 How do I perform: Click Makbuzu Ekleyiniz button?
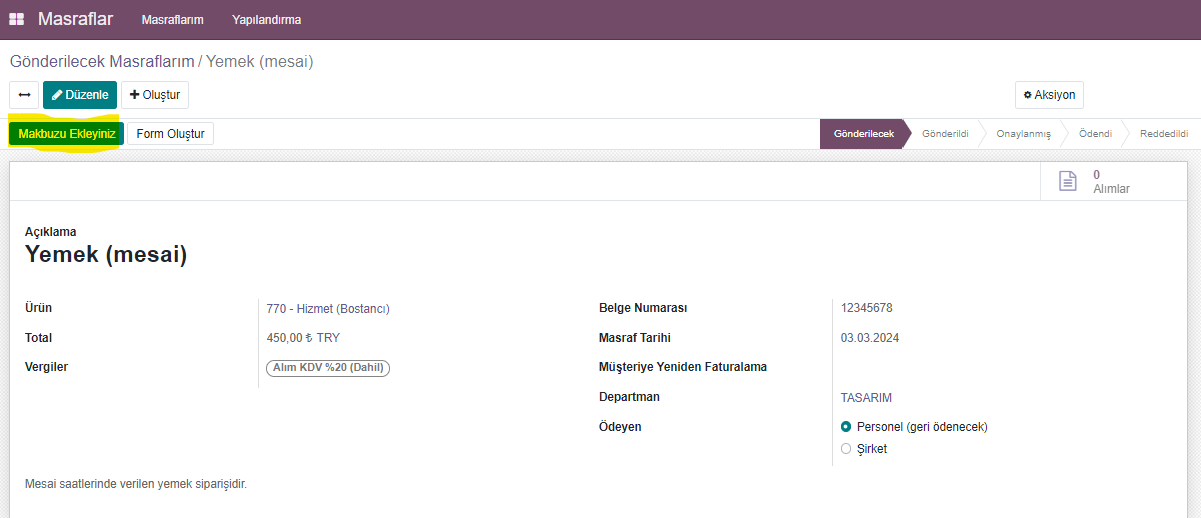[x=67, y=134]
